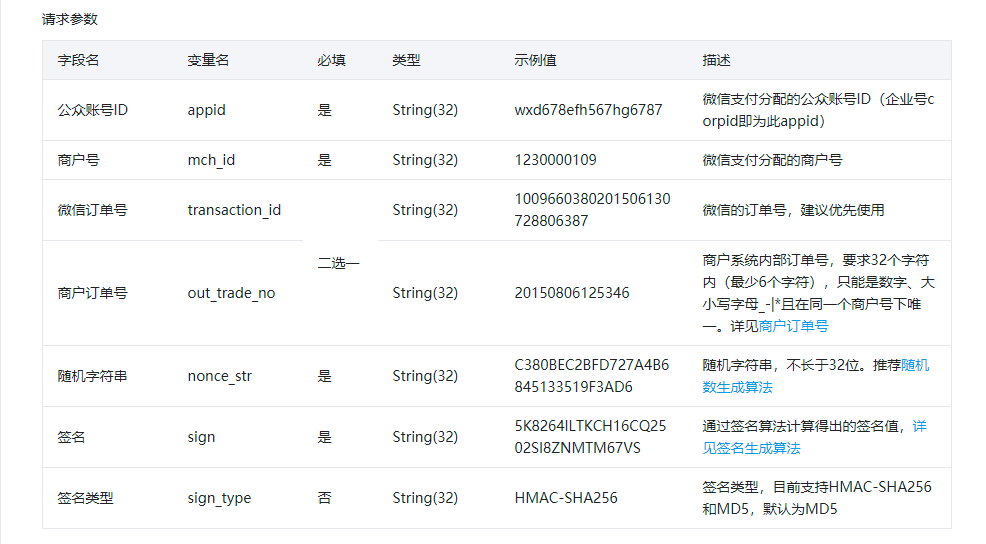Select the sign_type variable name
The height and width of the screenshot is (544, 986).
point(219,498)
